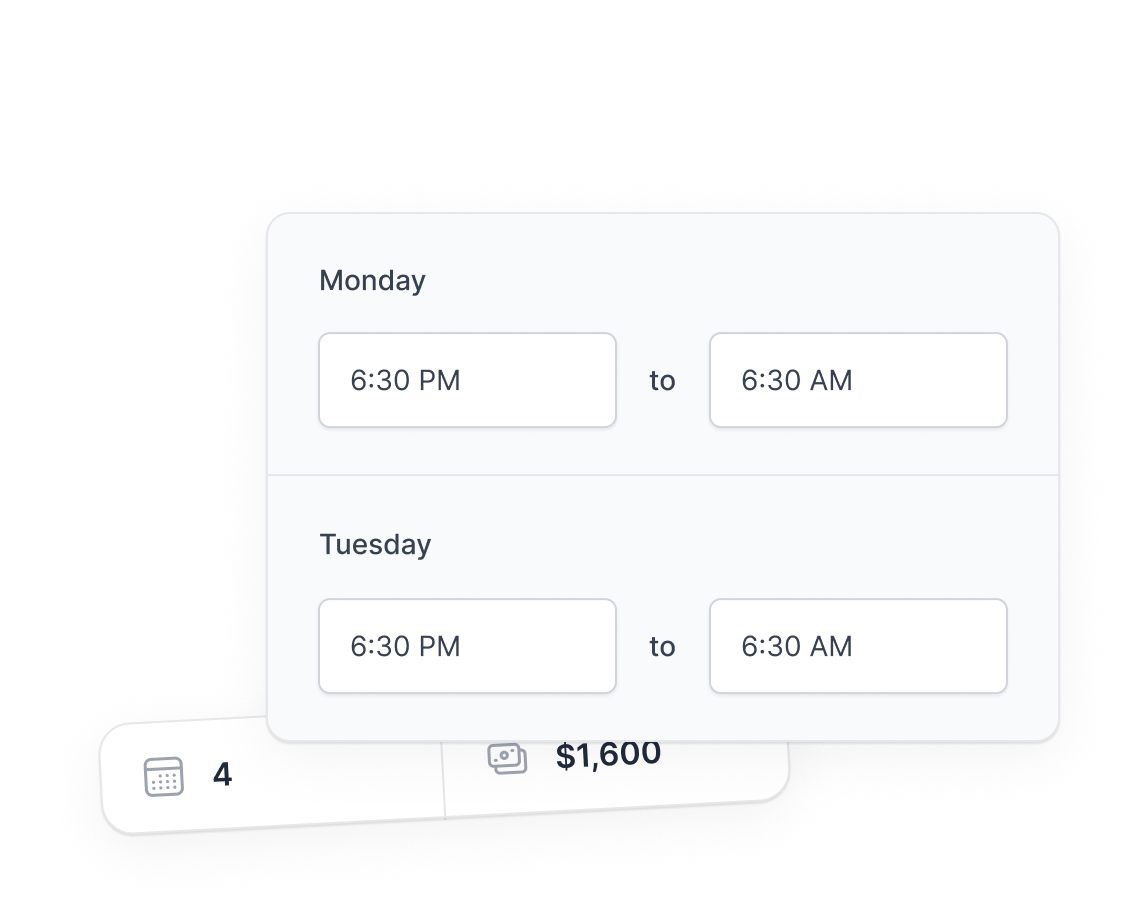Click the "to" text in Monday's row

click(662, 381)
